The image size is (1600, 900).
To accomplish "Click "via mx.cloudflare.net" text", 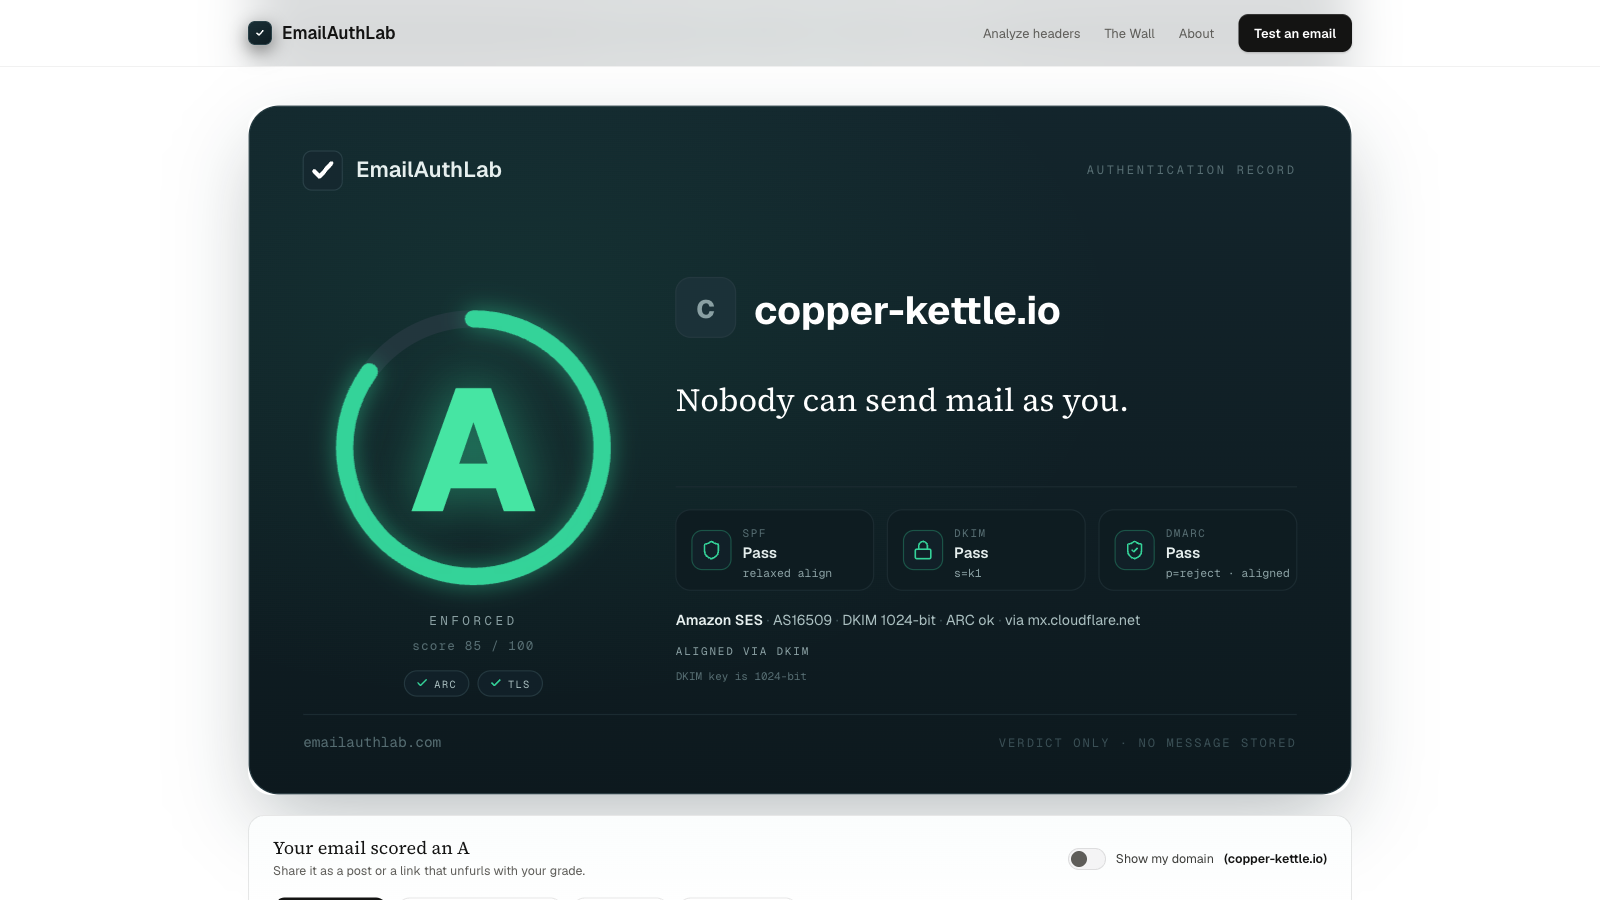I will pyautogui.click(x=1072, y=620).
